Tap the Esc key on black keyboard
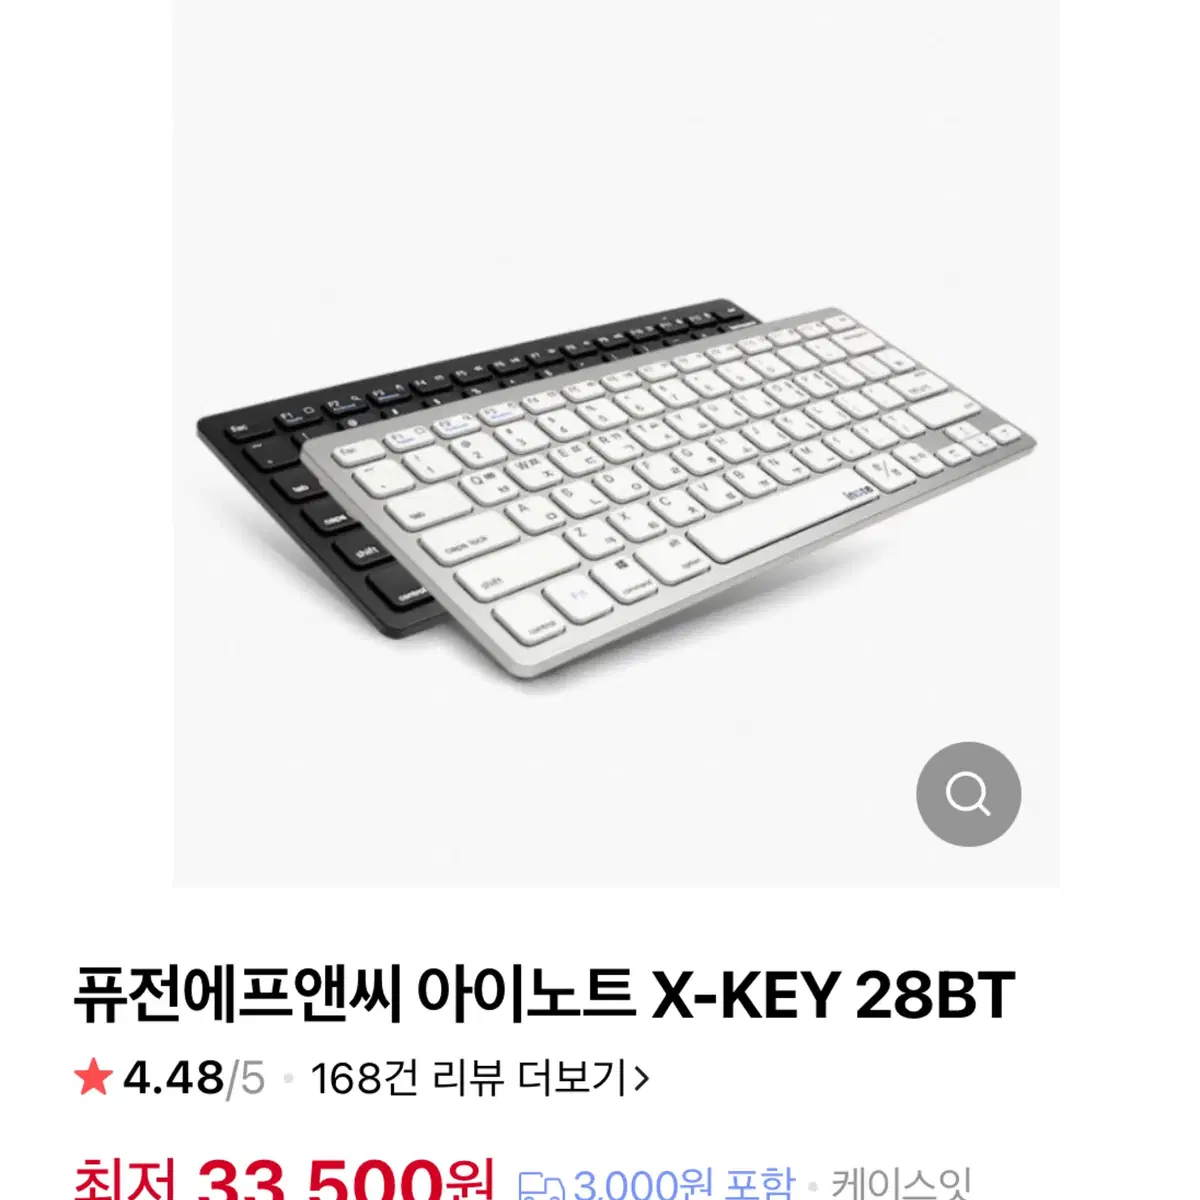The height and width of the screenshot is (1200, 1200). pyautogui.click(x=240, y=432)
